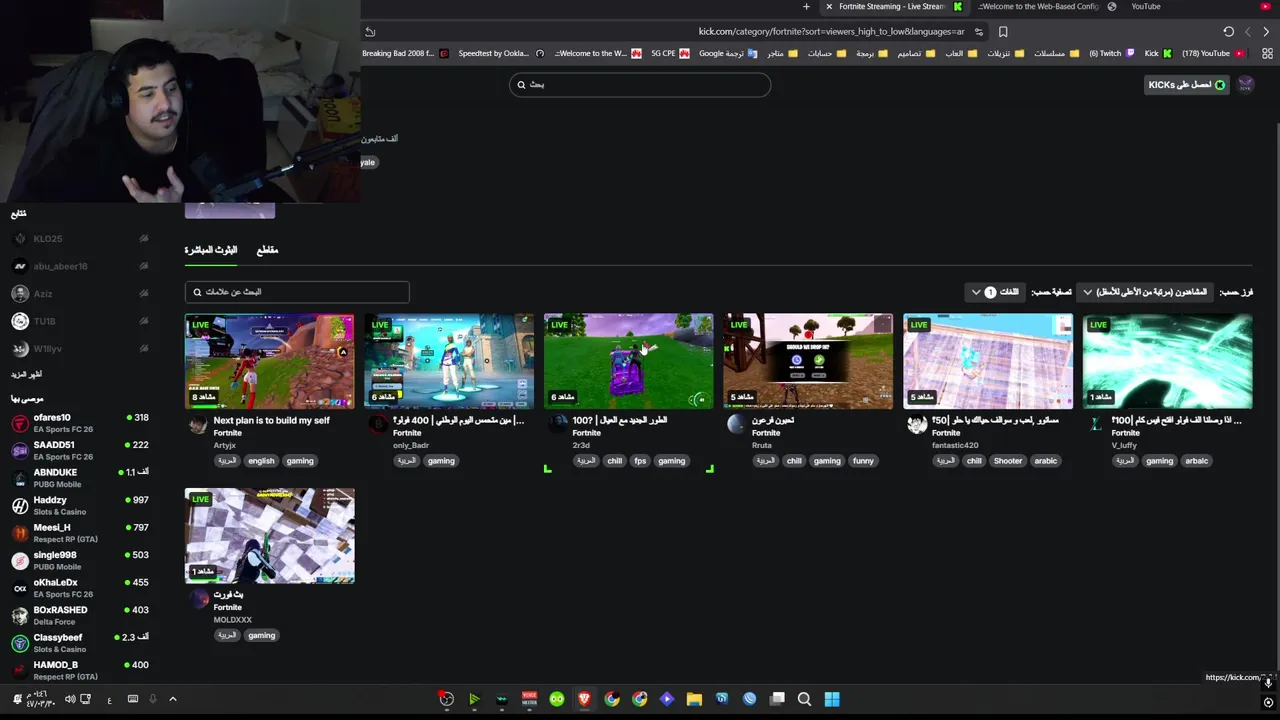Screen dimensions: 1280x720
Task: Click the arbaic tag under V_luffy stream
Action: point(1197,461)
